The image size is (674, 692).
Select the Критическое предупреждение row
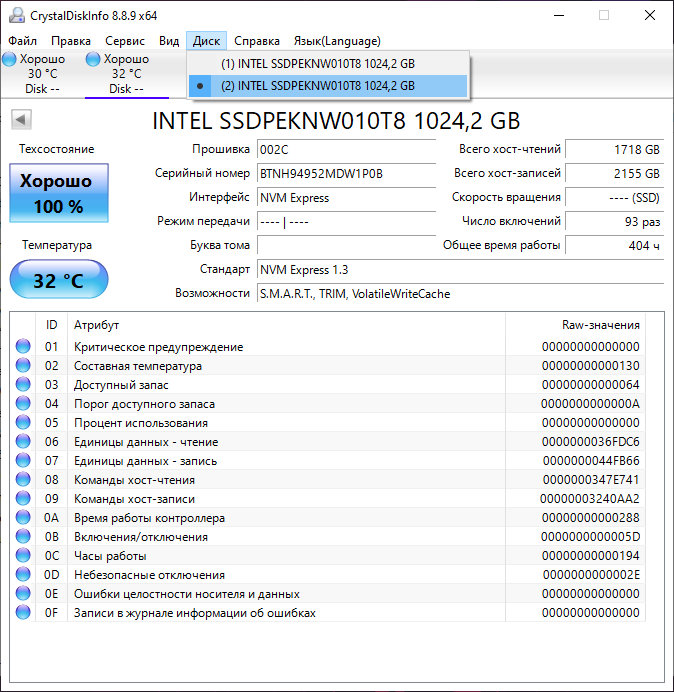pos(328,346)
